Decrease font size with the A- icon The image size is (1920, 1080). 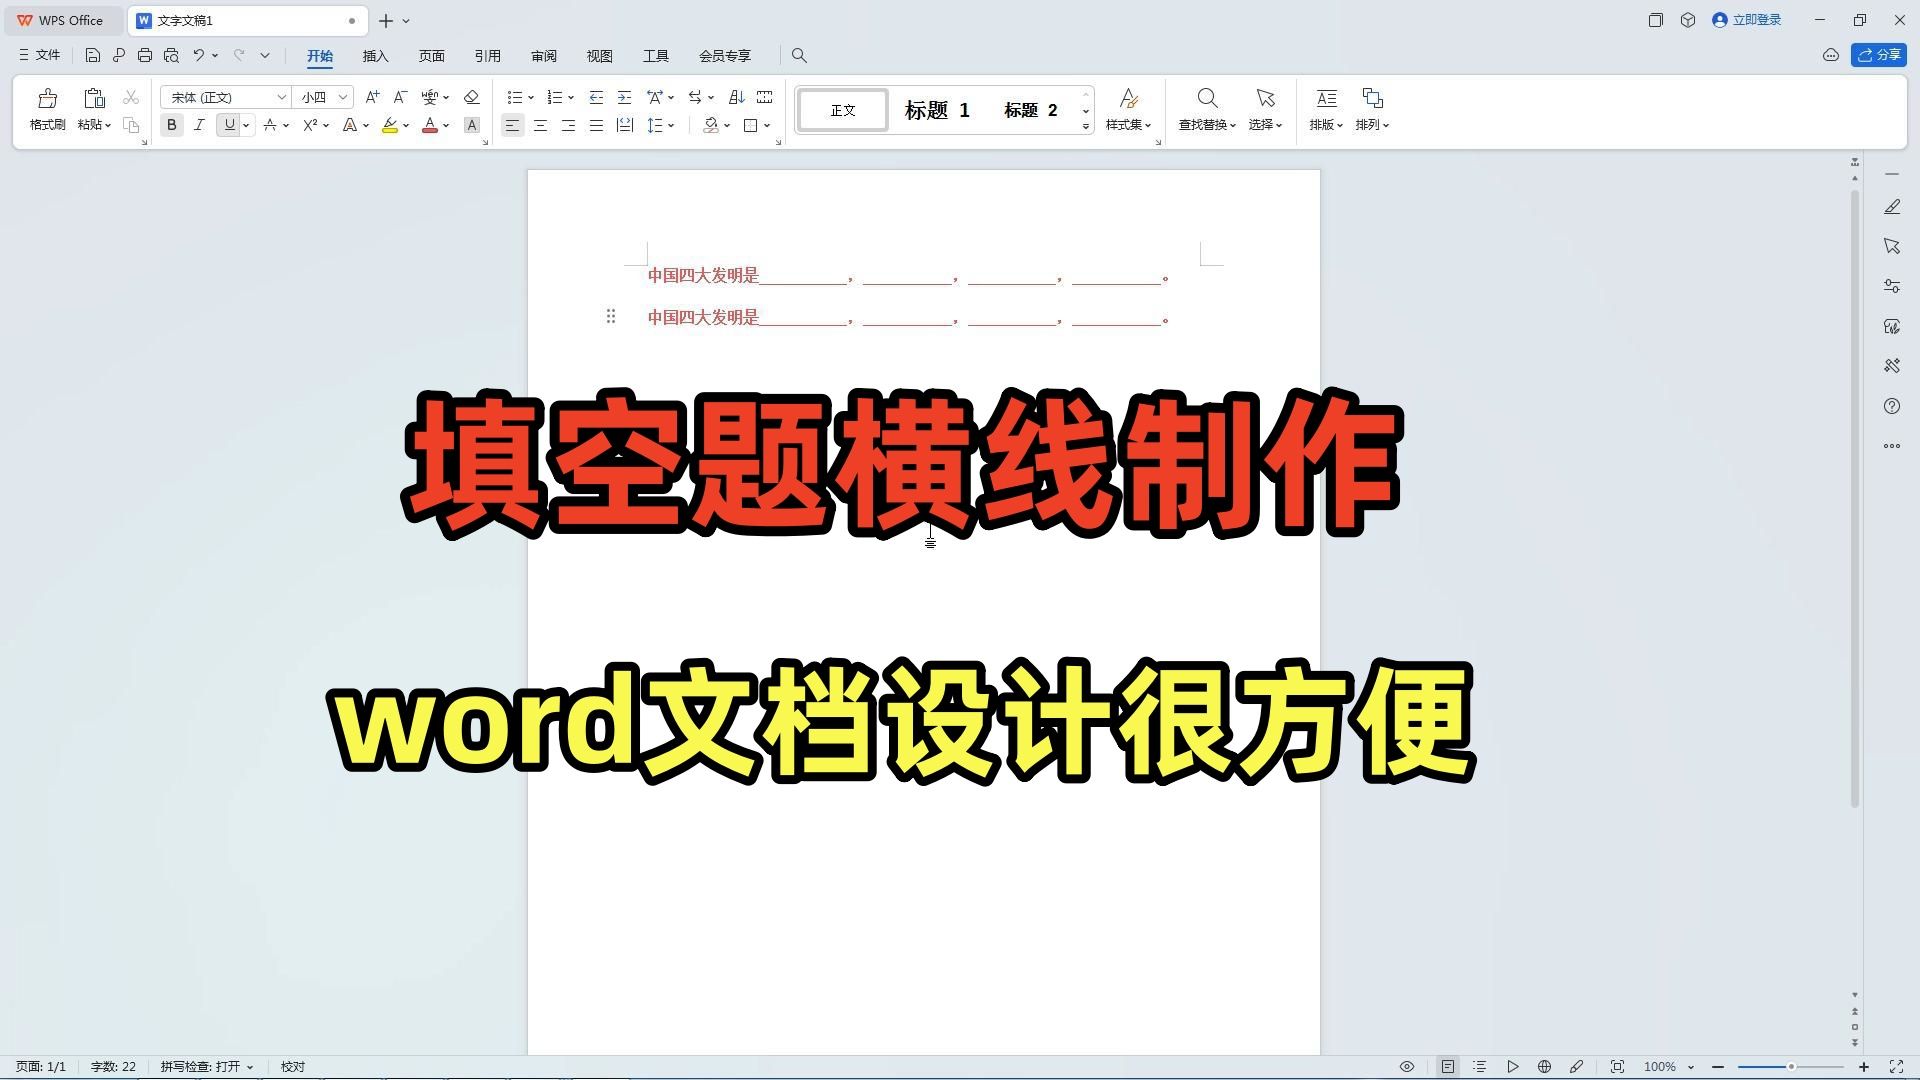(x=400, y=97)
